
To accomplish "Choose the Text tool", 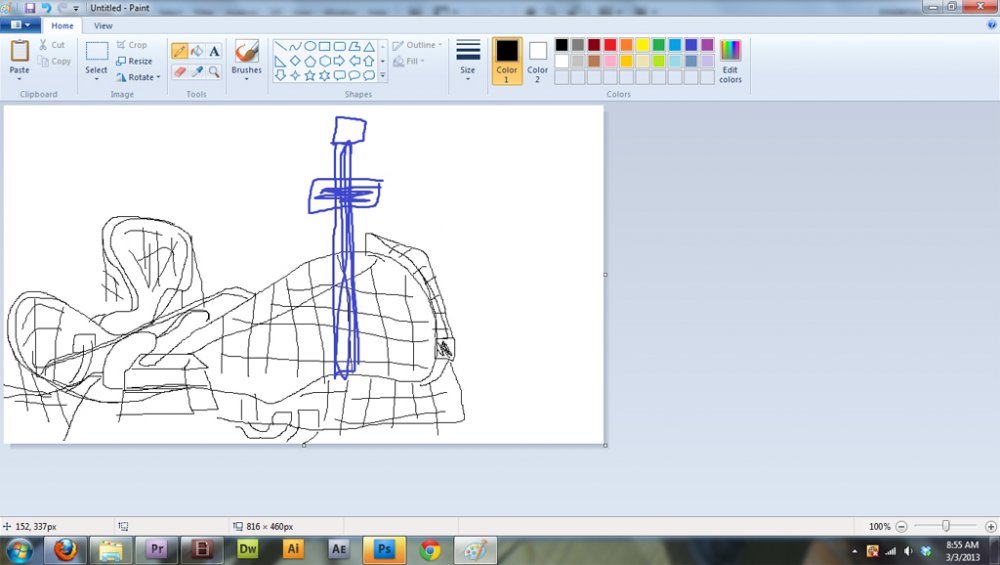I will coord(214,51).
